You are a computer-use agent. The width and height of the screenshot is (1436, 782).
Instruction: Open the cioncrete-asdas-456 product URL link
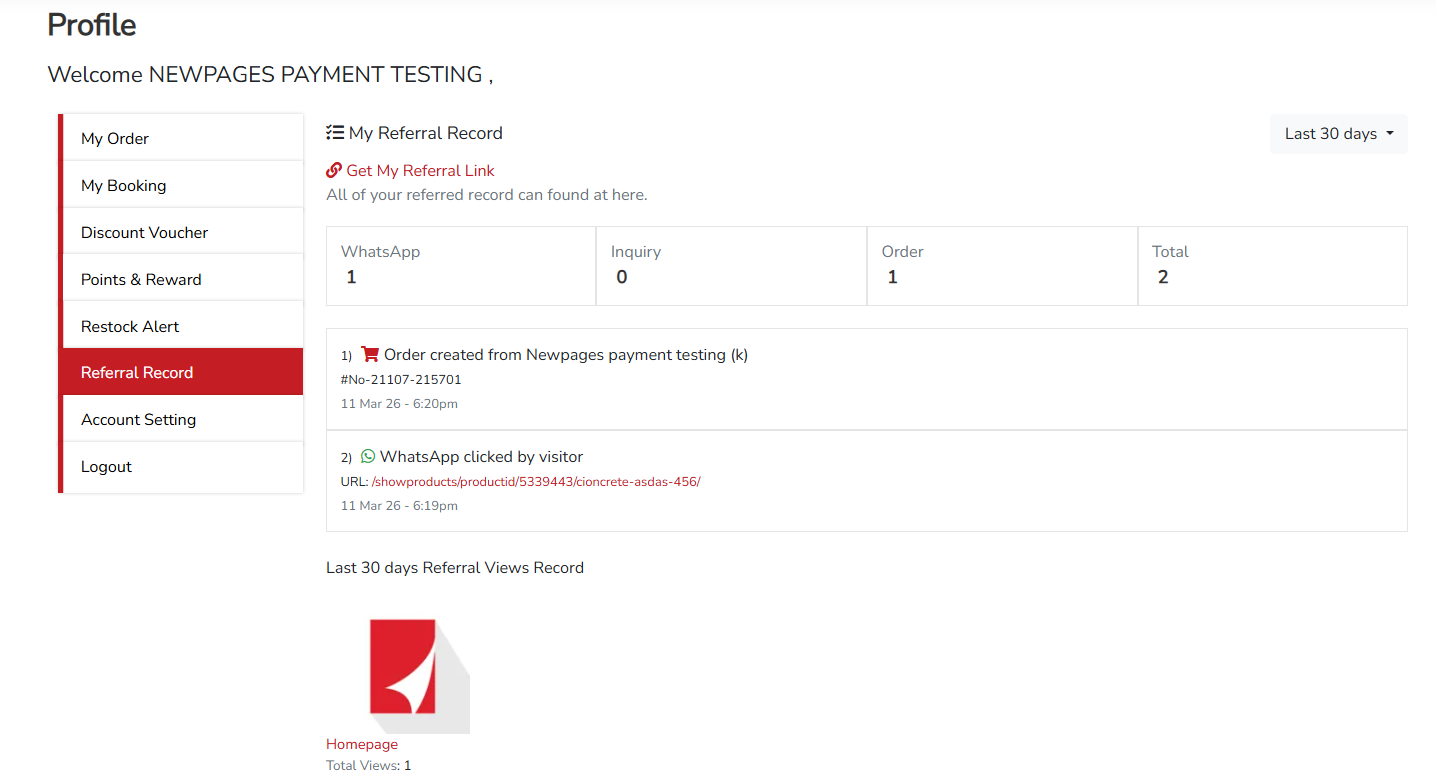(x=535, y=482)
